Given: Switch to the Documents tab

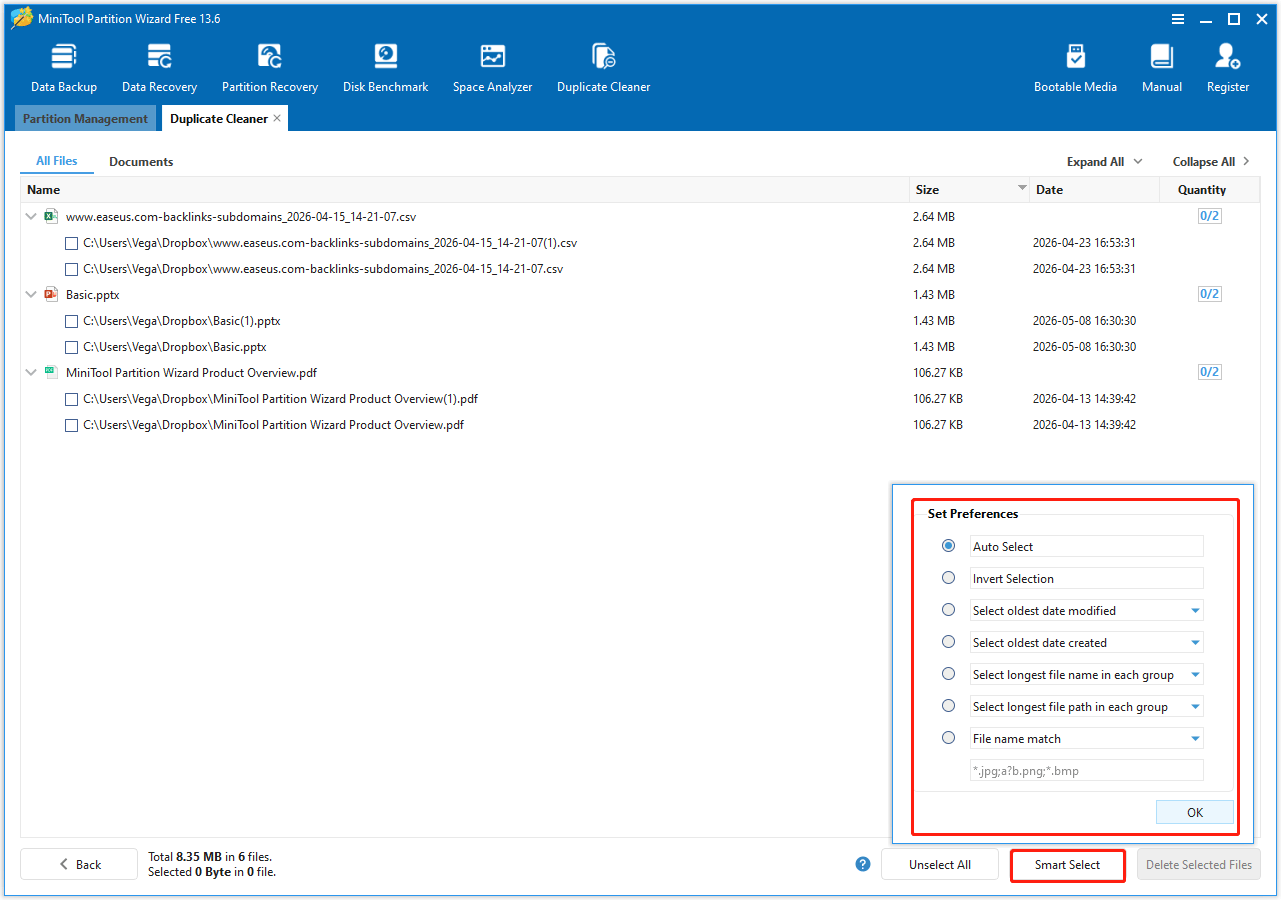Looking at the screenshot, I should coord(141,161).
